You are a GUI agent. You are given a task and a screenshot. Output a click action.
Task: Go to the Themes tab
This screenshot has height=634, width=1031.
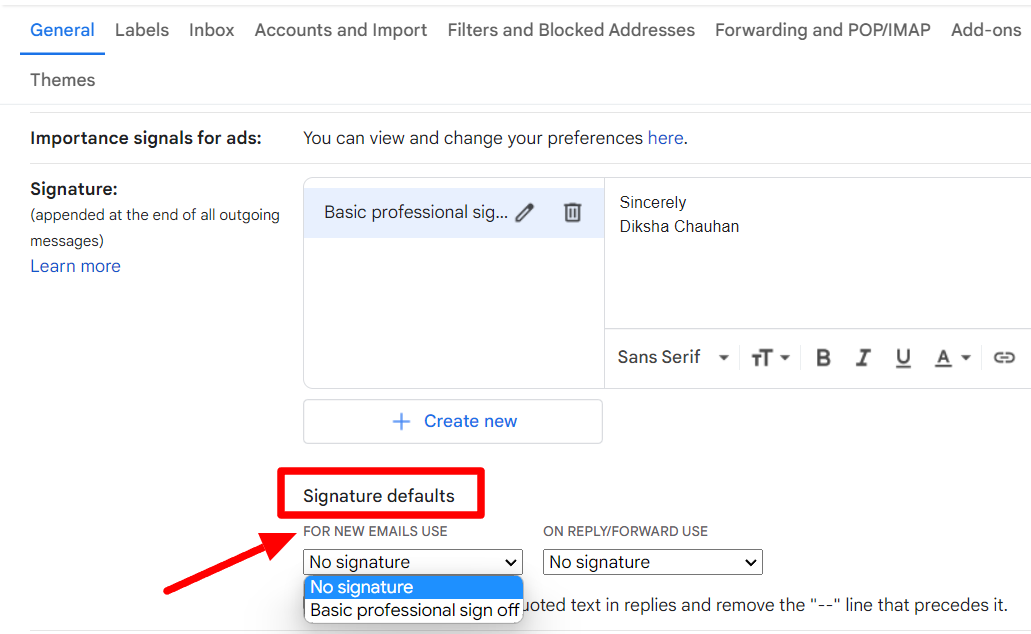click(x=62, y=80)
